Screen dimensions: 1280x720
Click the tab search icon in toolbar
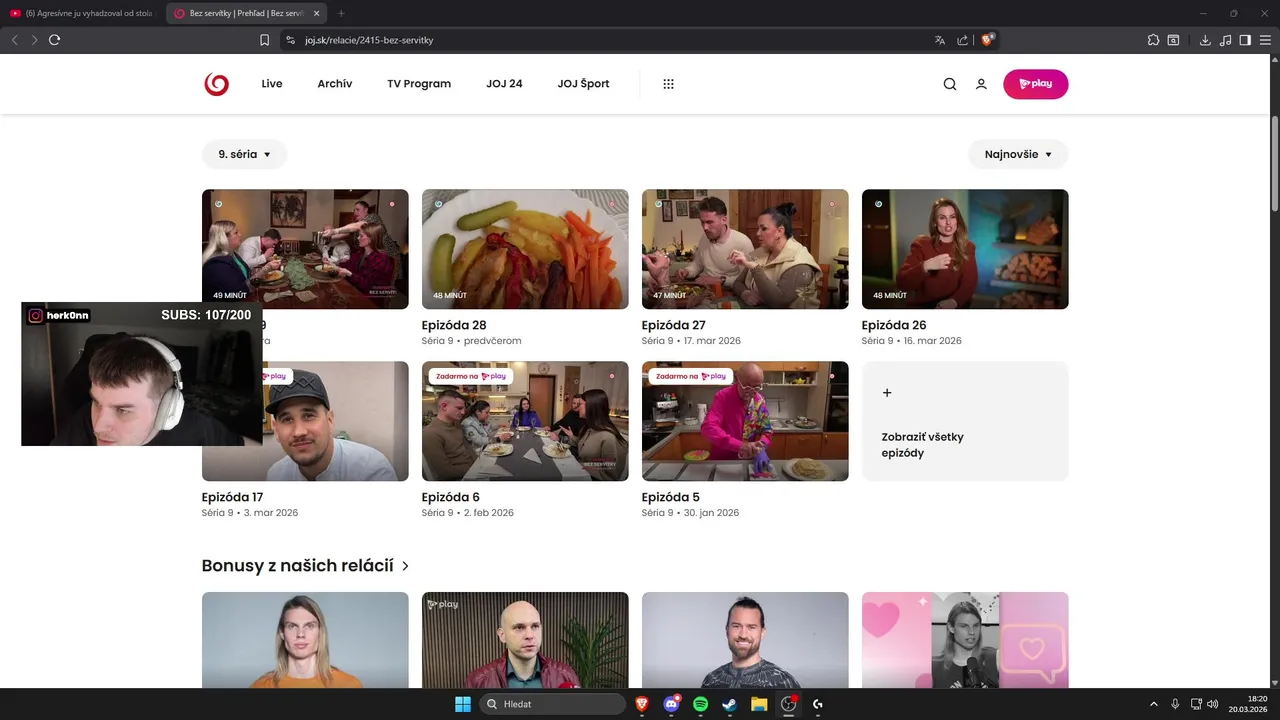click(1173, 40)
